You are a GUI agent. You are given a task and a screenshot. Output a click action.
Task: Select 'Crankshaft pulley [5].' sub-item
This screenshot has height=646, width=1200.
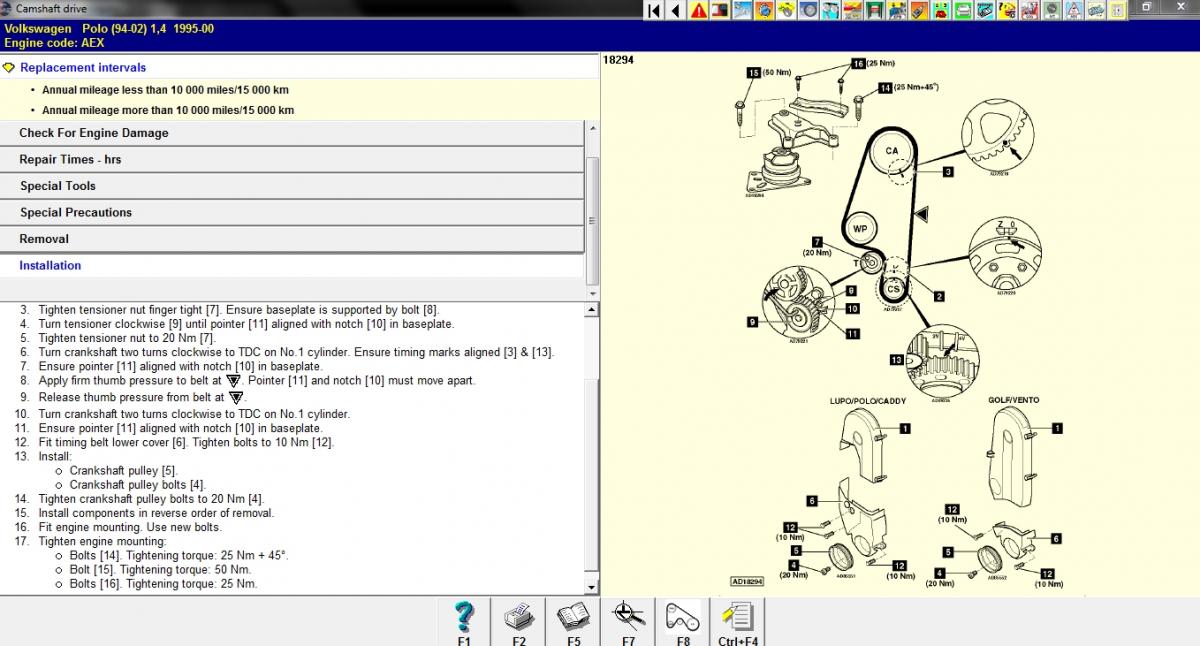click(x=123, y=470)
